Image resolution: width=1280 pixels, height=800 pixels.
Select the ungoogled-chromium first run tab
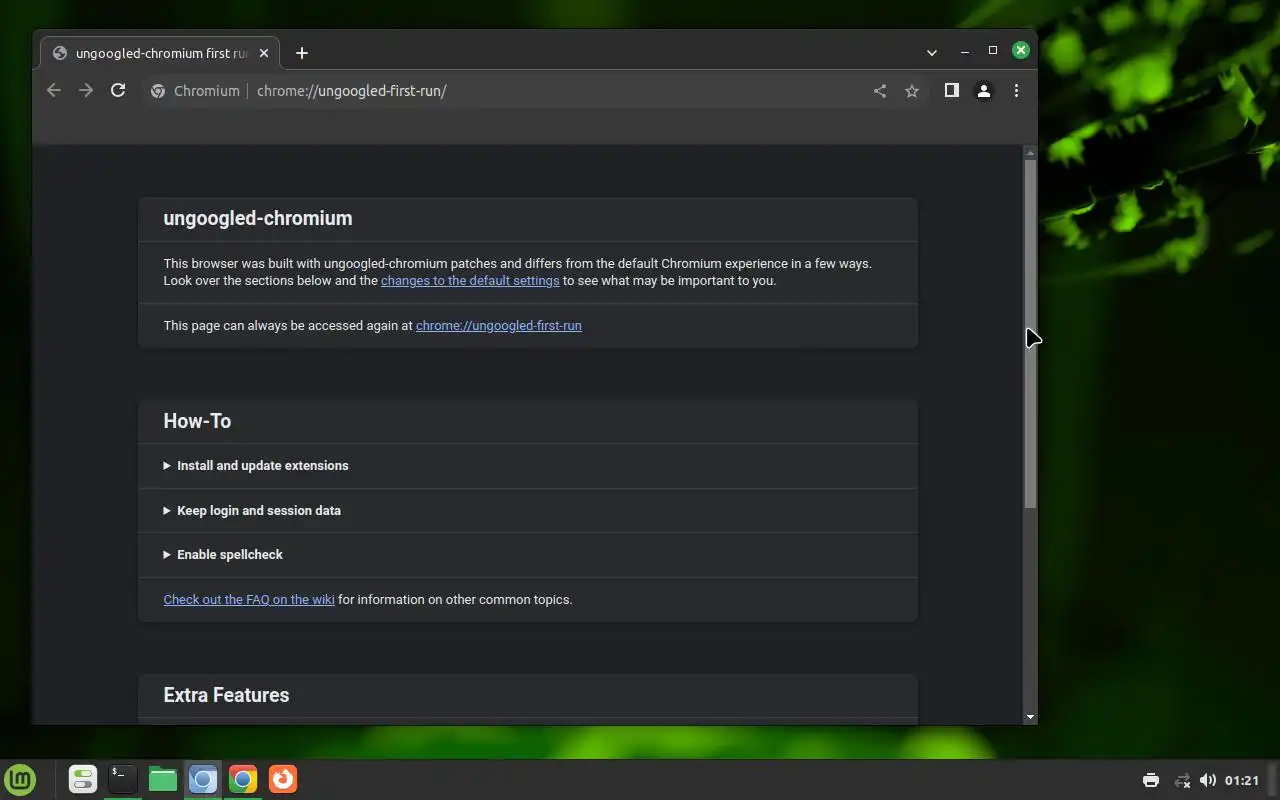pyautogui.click(x=160, y=53)
